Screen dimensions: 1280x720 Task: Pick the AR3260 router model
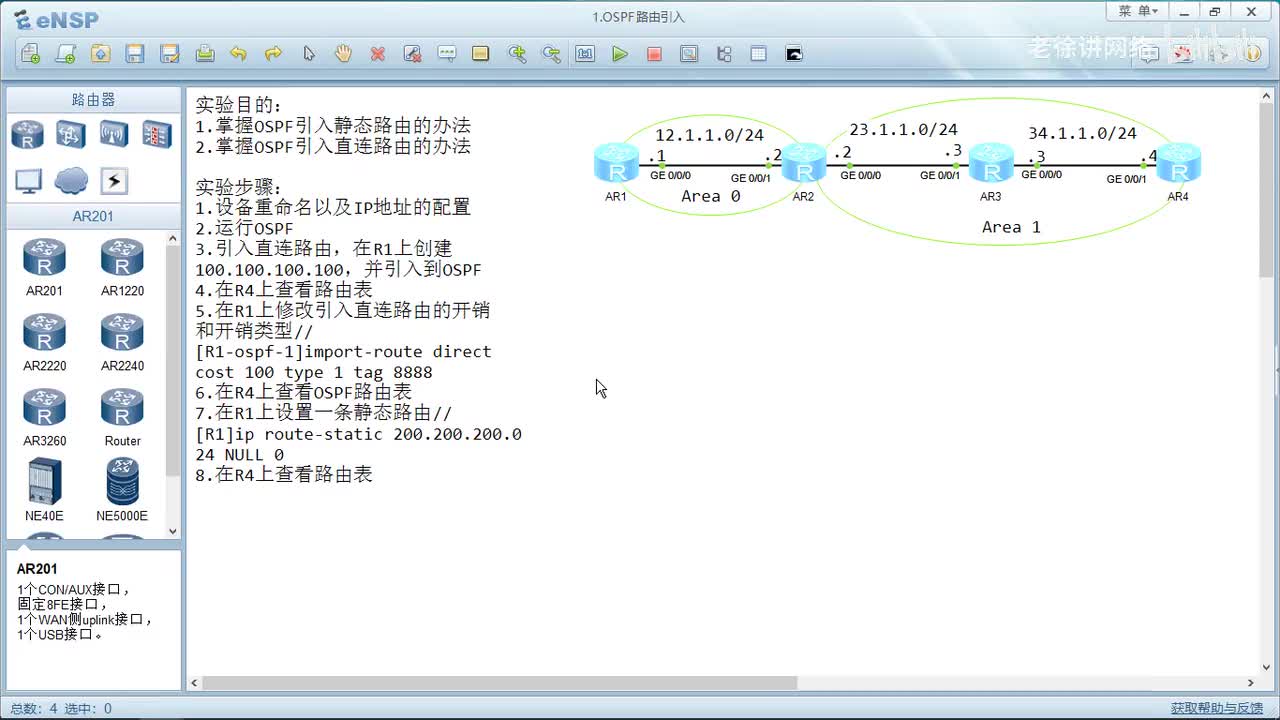(x=44, y=417)
